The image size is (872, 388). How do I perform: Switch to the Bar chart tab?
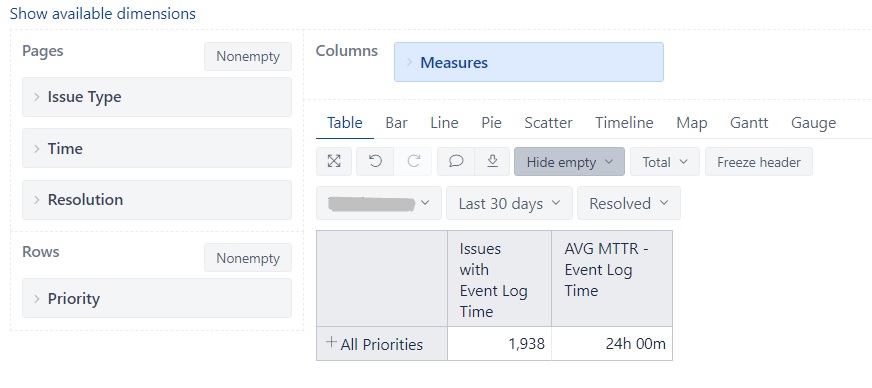coord(397,123)
